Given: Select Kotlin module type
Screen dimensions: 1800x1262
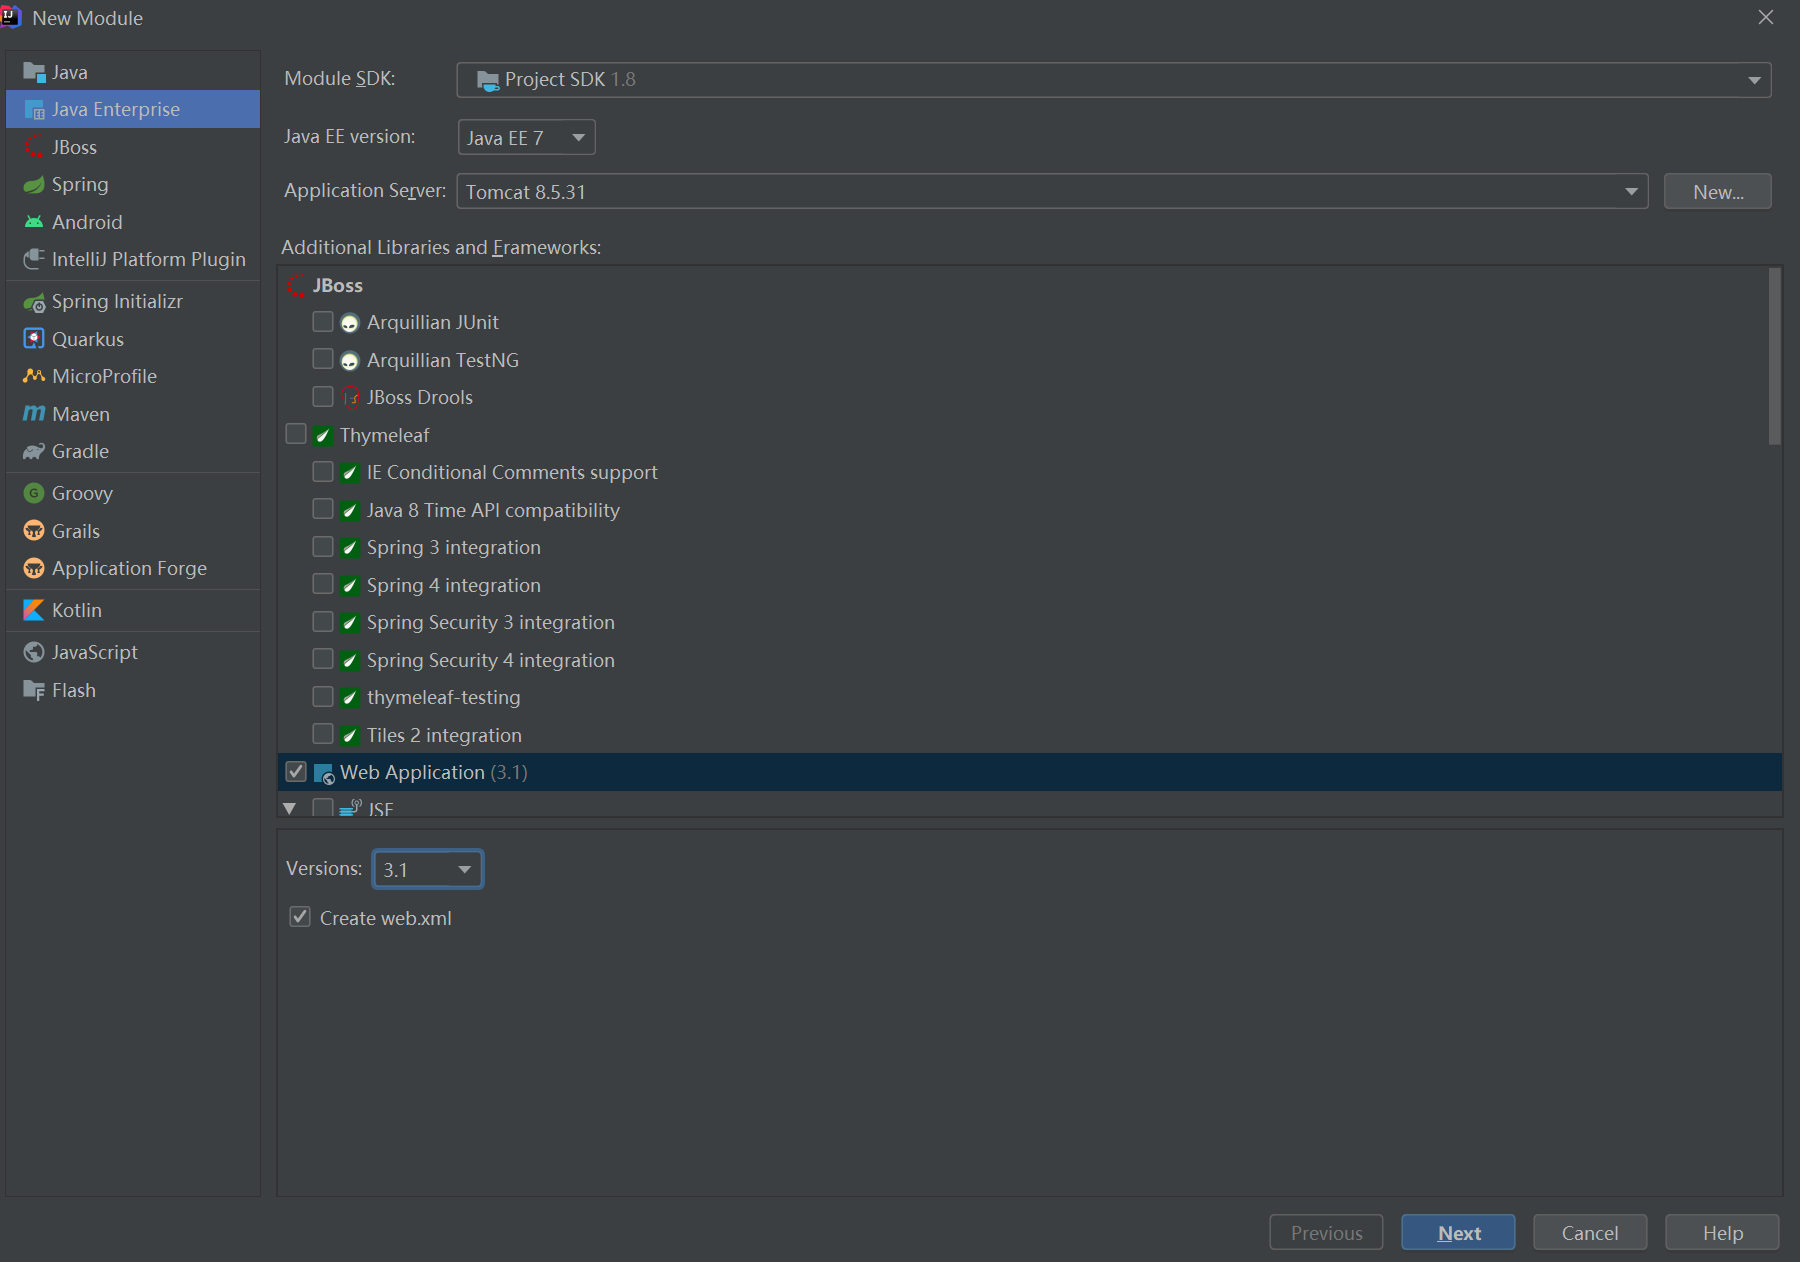Looking at the screenshot, I should [x=133, y=610].
